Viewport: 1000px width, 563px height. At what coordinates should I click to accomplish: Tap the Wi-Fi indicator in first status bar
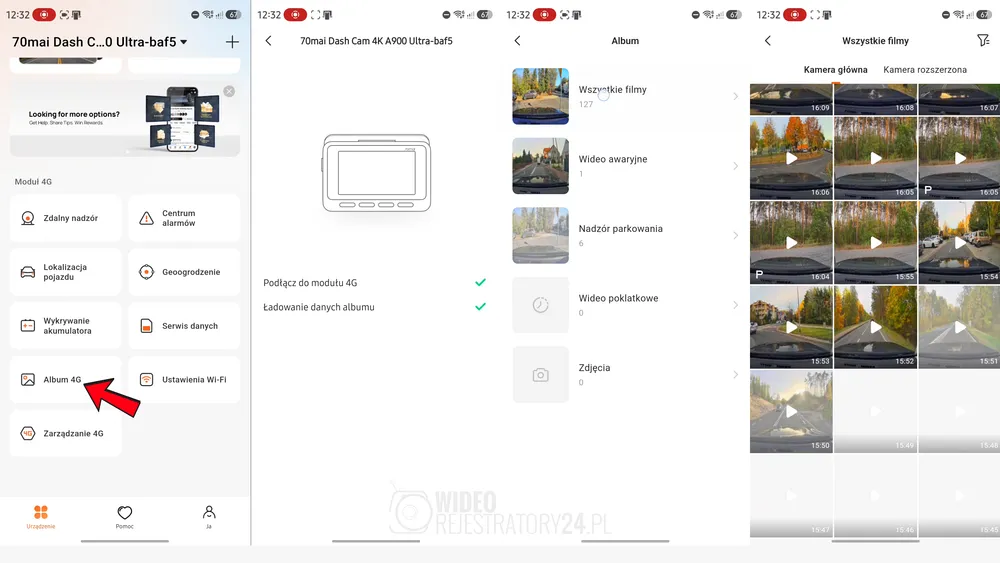tap(208, 14)
